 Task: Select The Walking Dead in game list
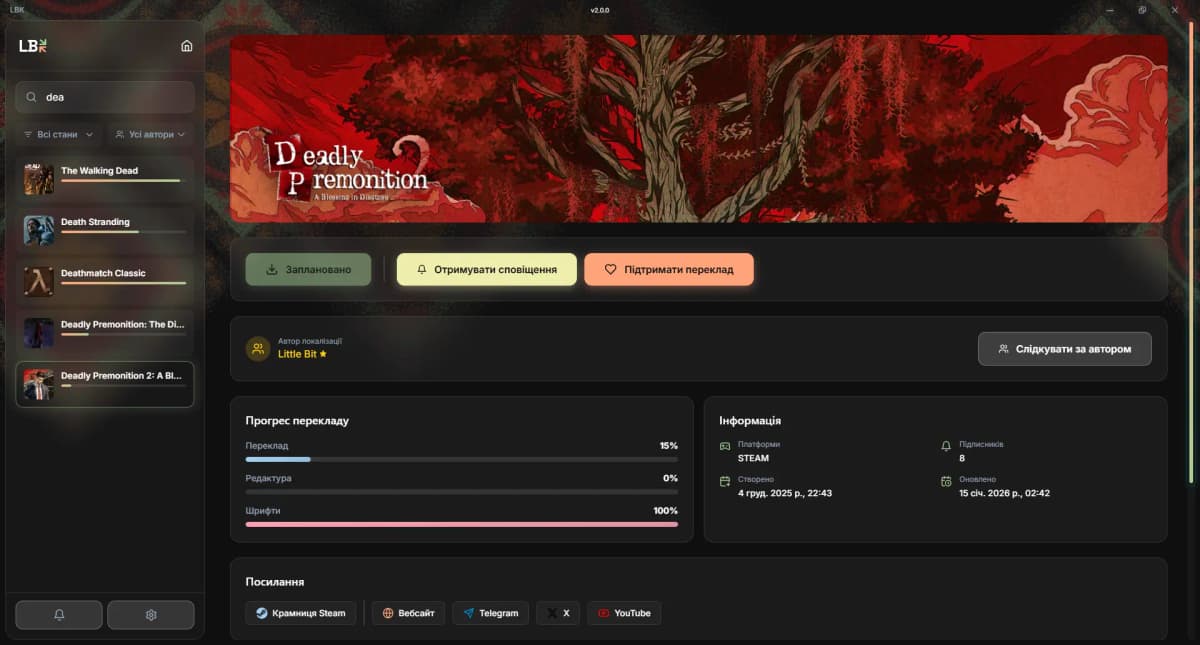(105, 176)
